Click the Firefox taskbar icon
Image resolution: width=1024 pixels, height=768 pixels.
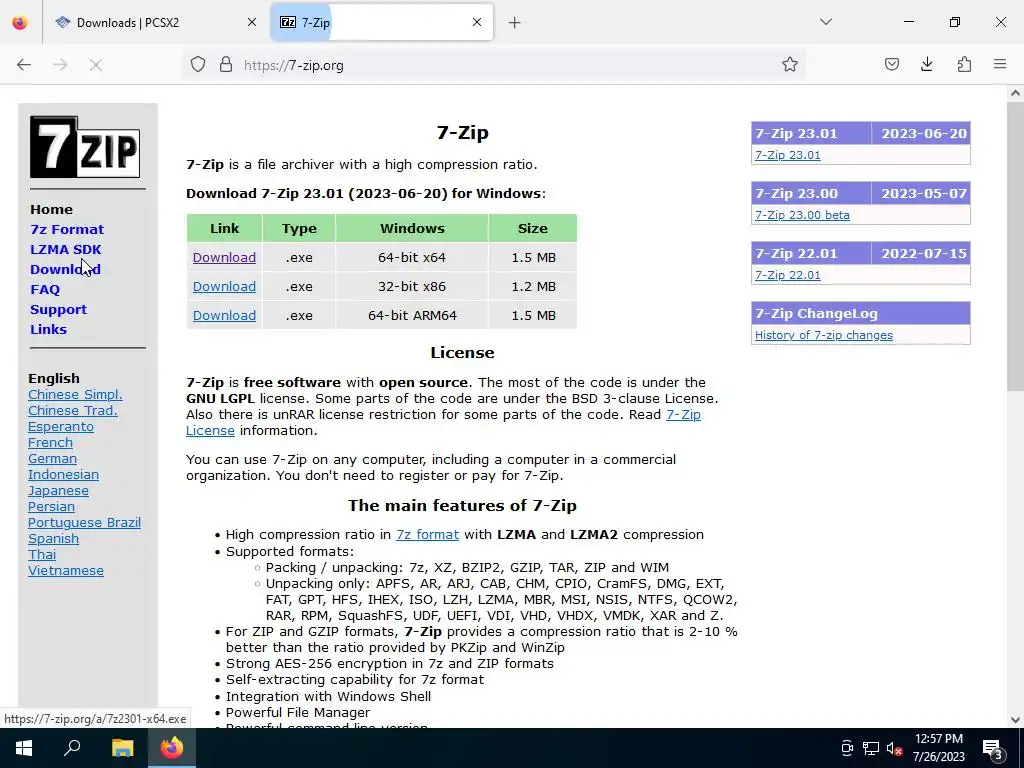(x=172, y=748)
